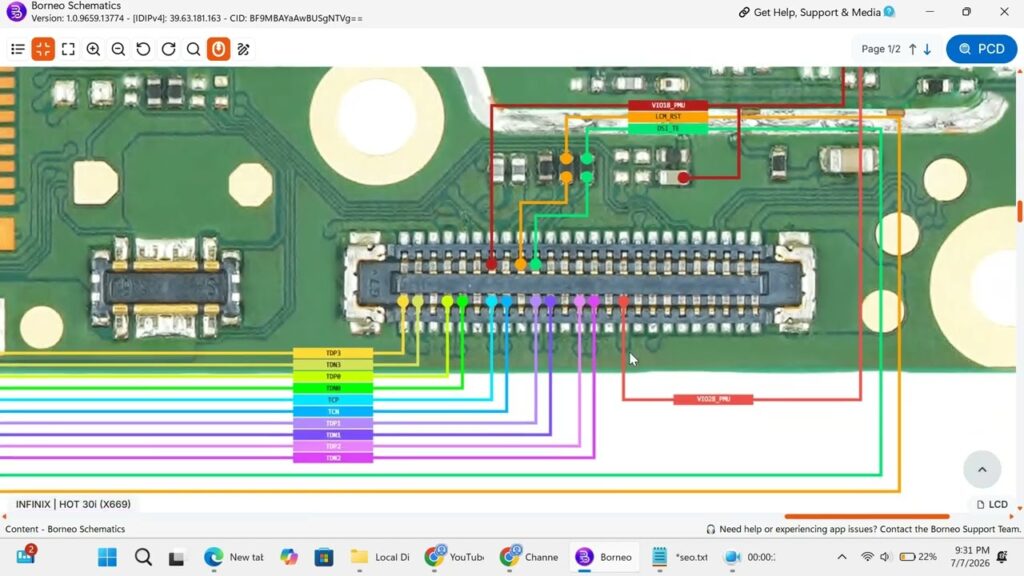The height and width of the screenshot is (576, 1024).
Task: Toggle the orange fit-to-screen collapse icon
Action: click(43, 49)
